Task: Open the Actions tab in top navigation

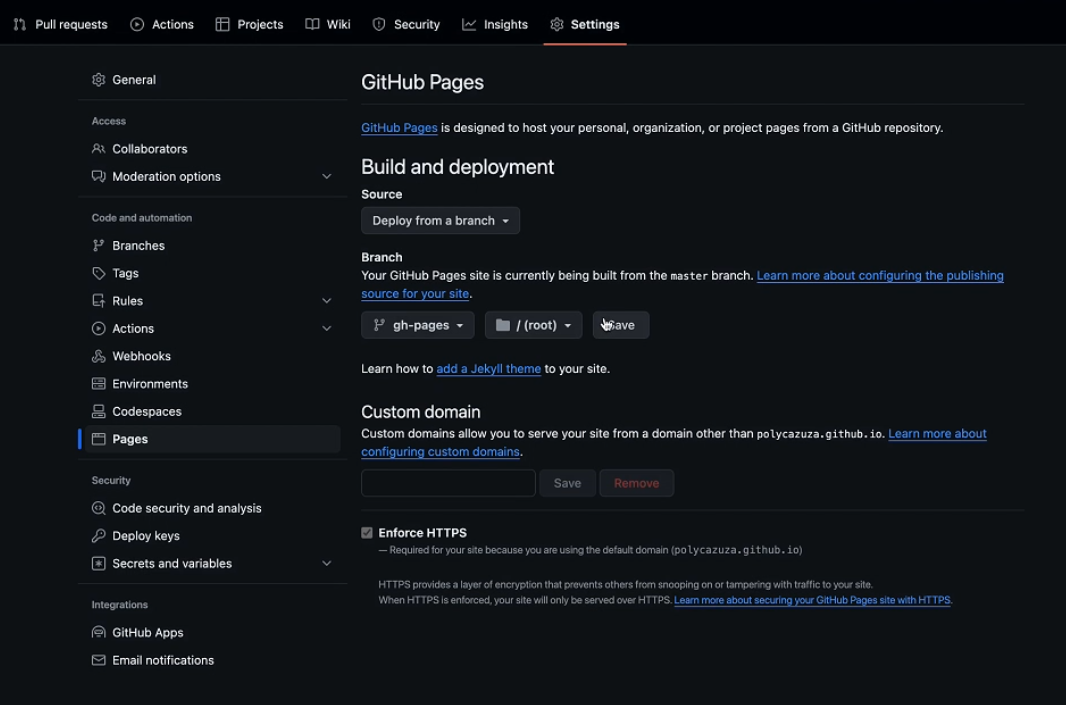Action: (x=161, y=24)
